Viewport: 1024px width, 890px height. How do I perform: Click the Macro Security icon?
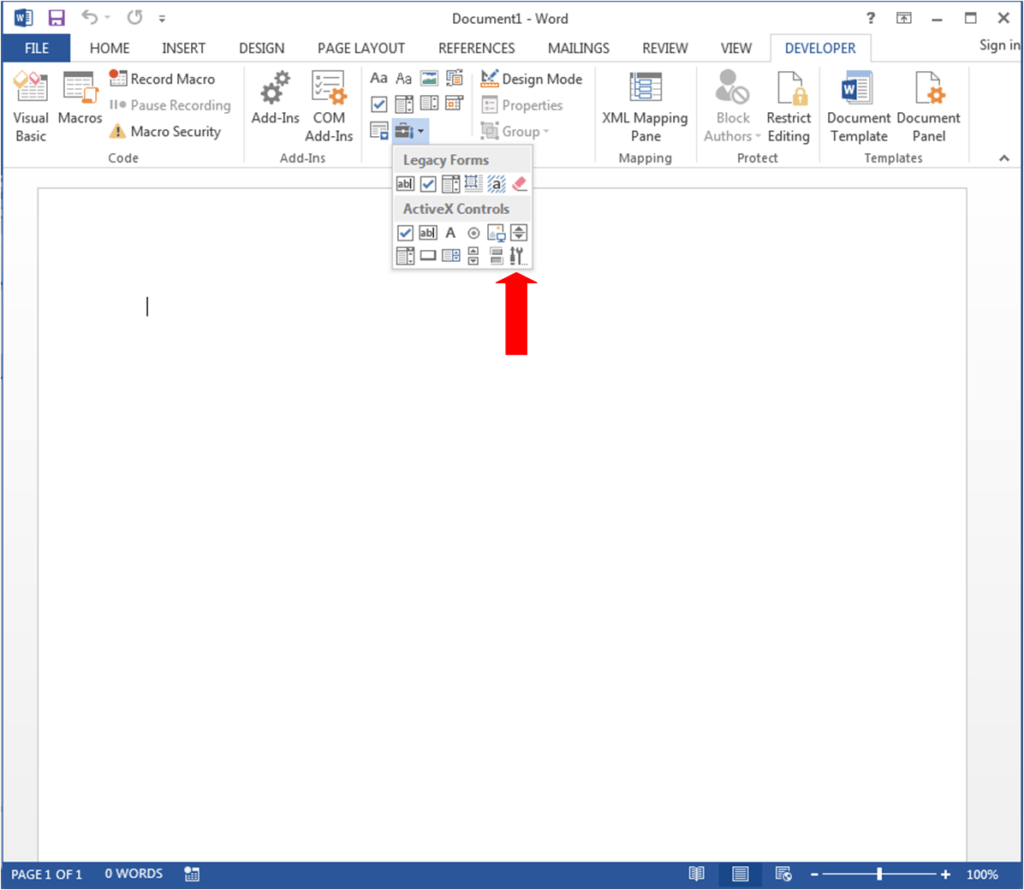coord(120,131)
